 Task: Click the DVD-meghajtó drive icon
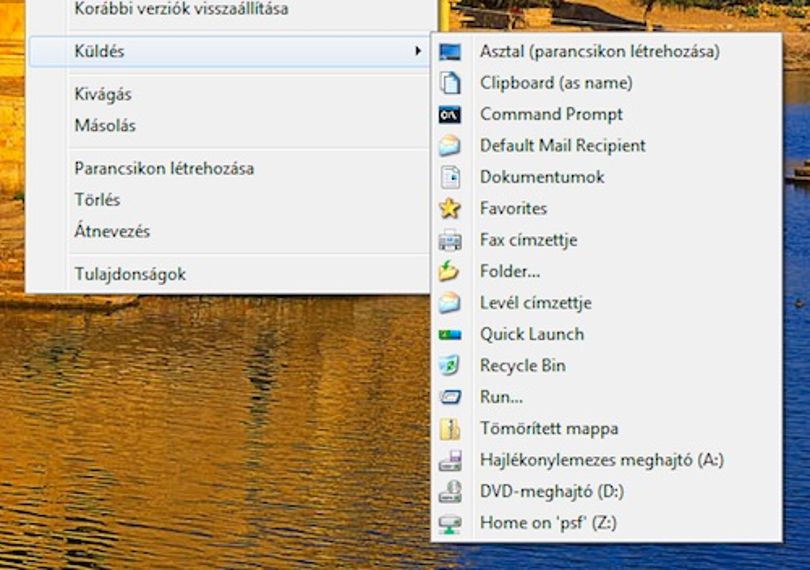[449, 491]
